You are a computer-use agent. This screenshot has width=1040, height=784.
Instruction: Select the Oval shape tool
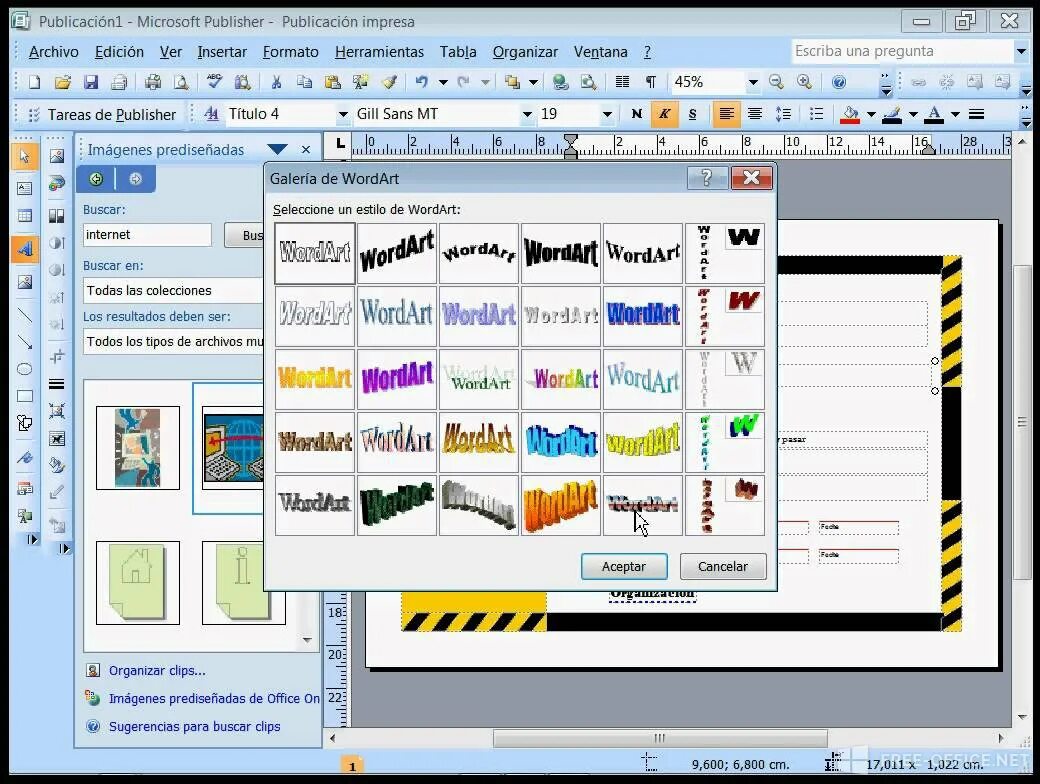coord(25,369)
